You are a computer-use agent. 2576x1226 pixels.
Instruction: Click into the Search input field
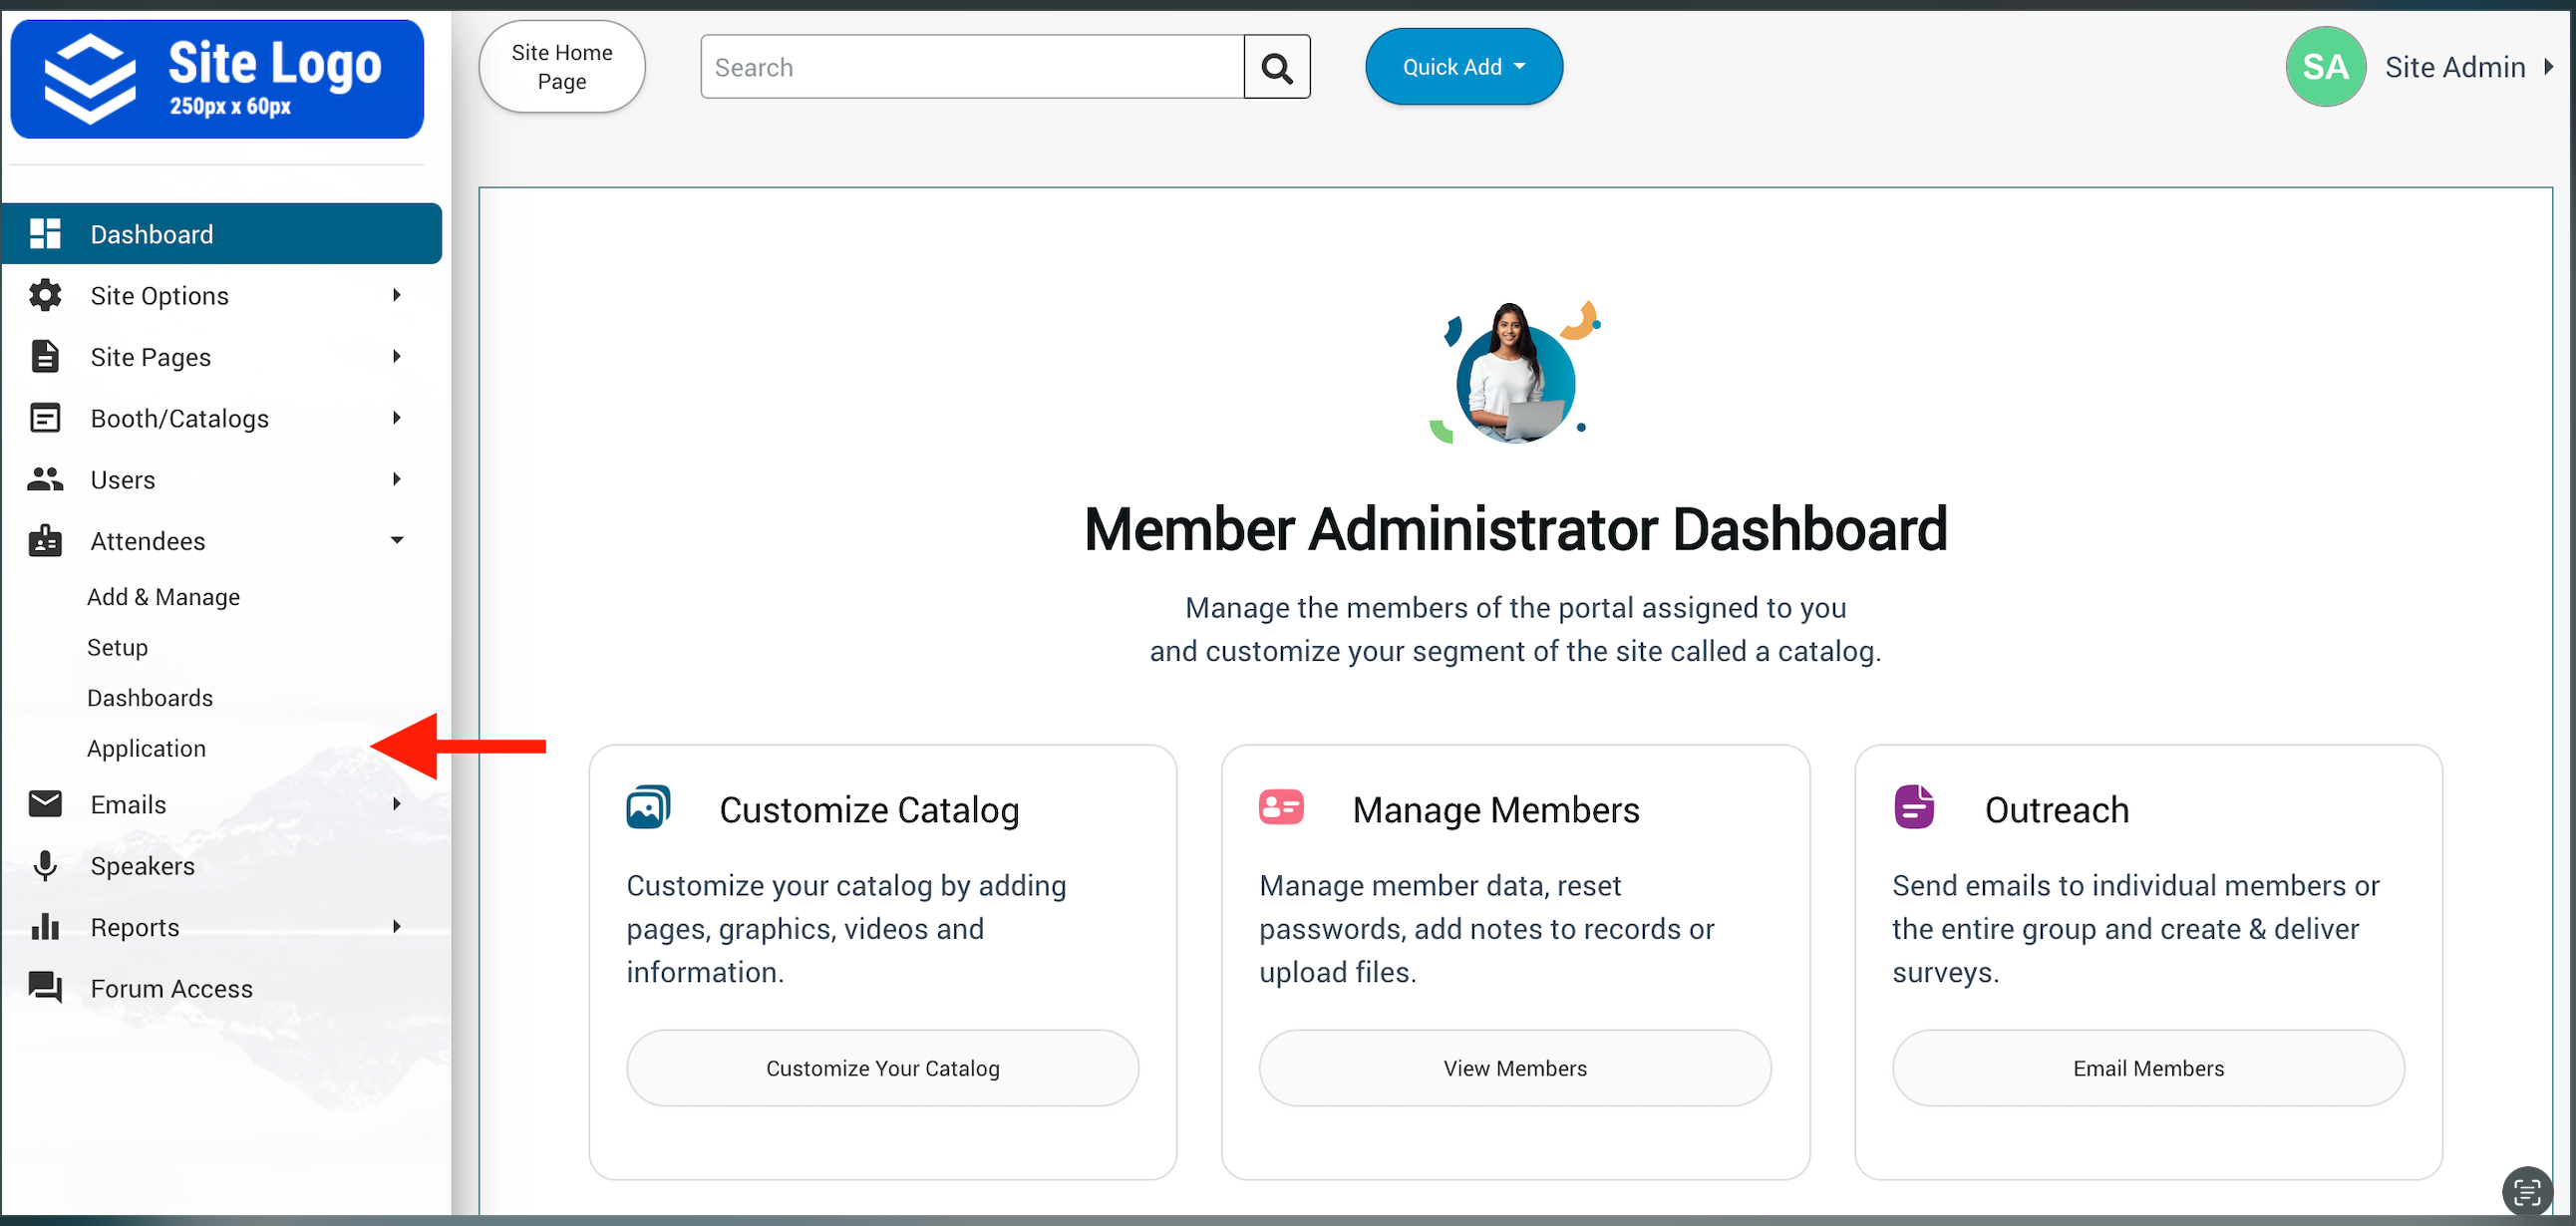972,67
